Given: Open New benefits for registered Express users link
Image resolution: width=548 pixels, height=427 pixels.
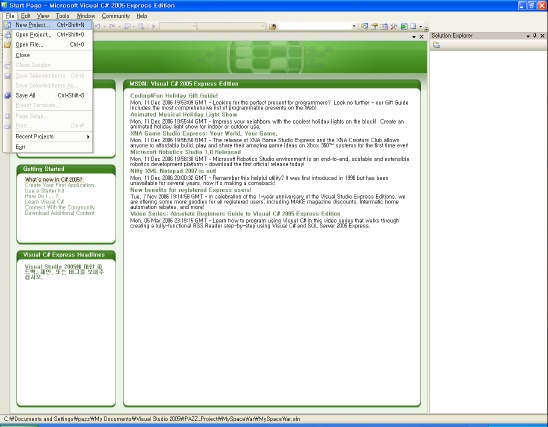Looking at the screenshot, I should pyautogui.click(x=190, y=190).
